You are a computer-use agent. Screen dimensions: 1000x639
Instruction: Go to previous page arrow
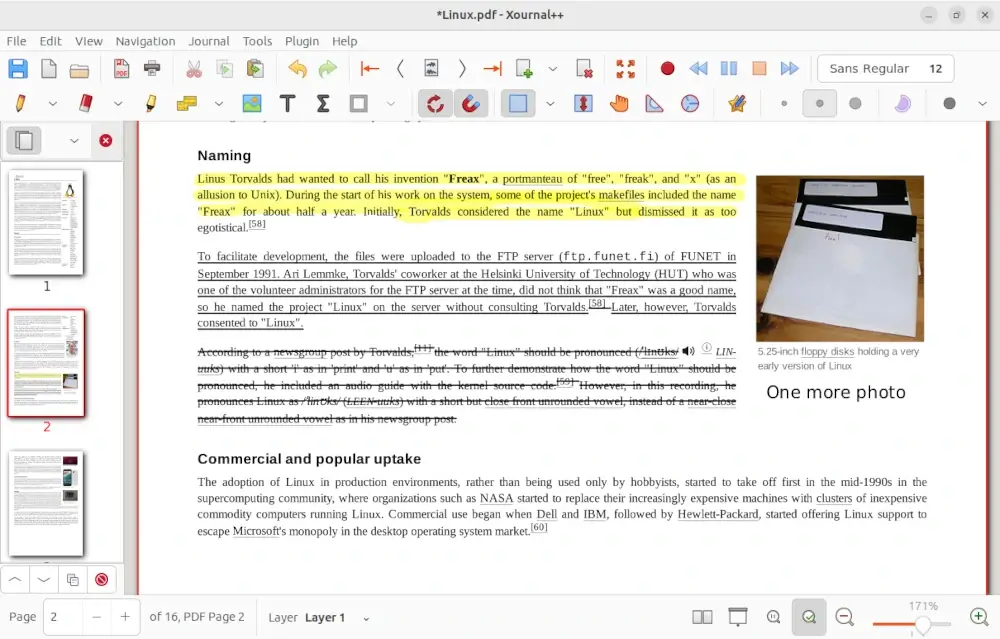tap(401, 68)
